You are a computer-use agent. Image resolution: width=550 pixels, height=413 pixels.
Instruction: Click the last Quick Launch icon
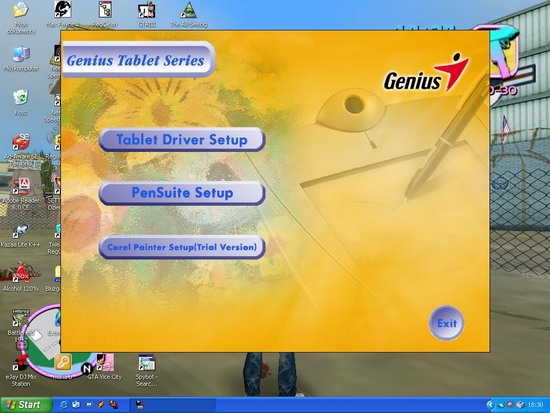coord(113,405)
